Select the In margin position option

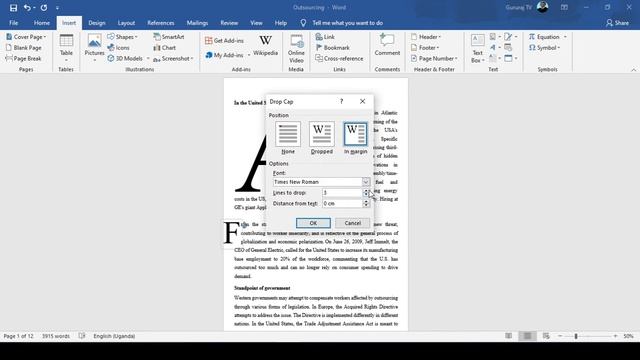356,138
